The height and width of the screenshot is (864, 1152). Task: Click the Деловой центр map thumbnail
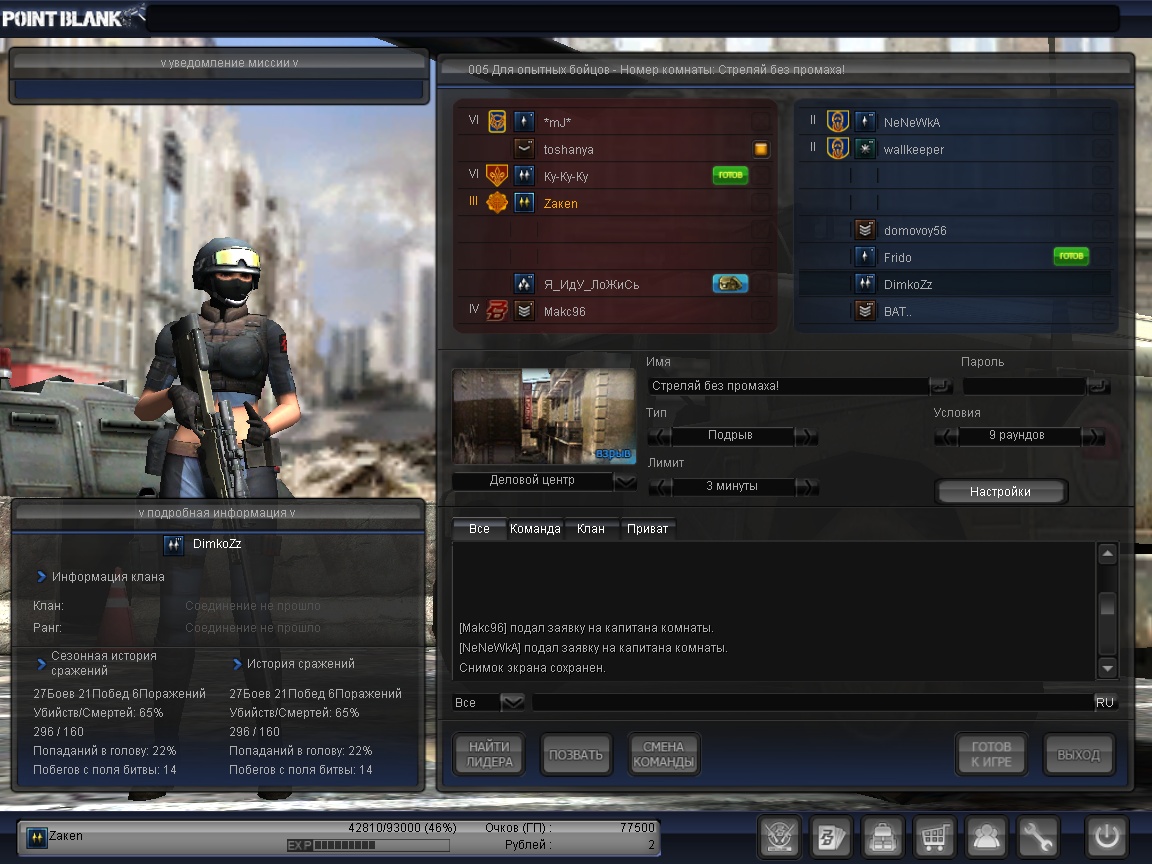(x=543, y=416)
